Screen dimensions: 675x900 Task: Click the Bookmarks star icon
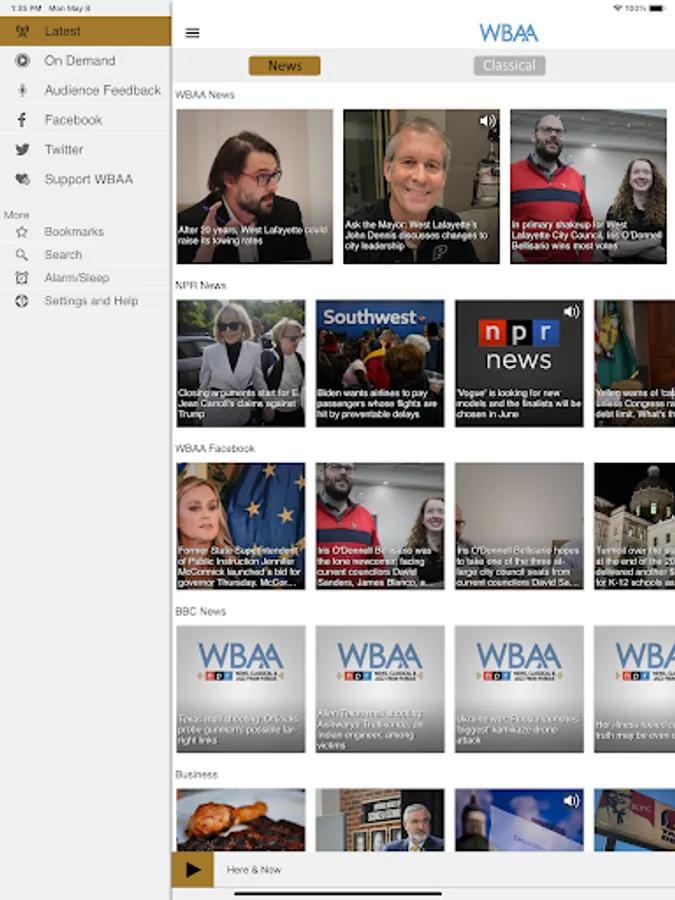(22, 232)
